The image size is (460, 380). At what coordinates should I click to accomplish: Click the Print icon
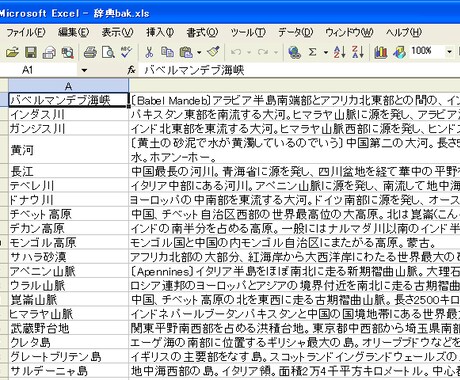[x=90, y=52]
